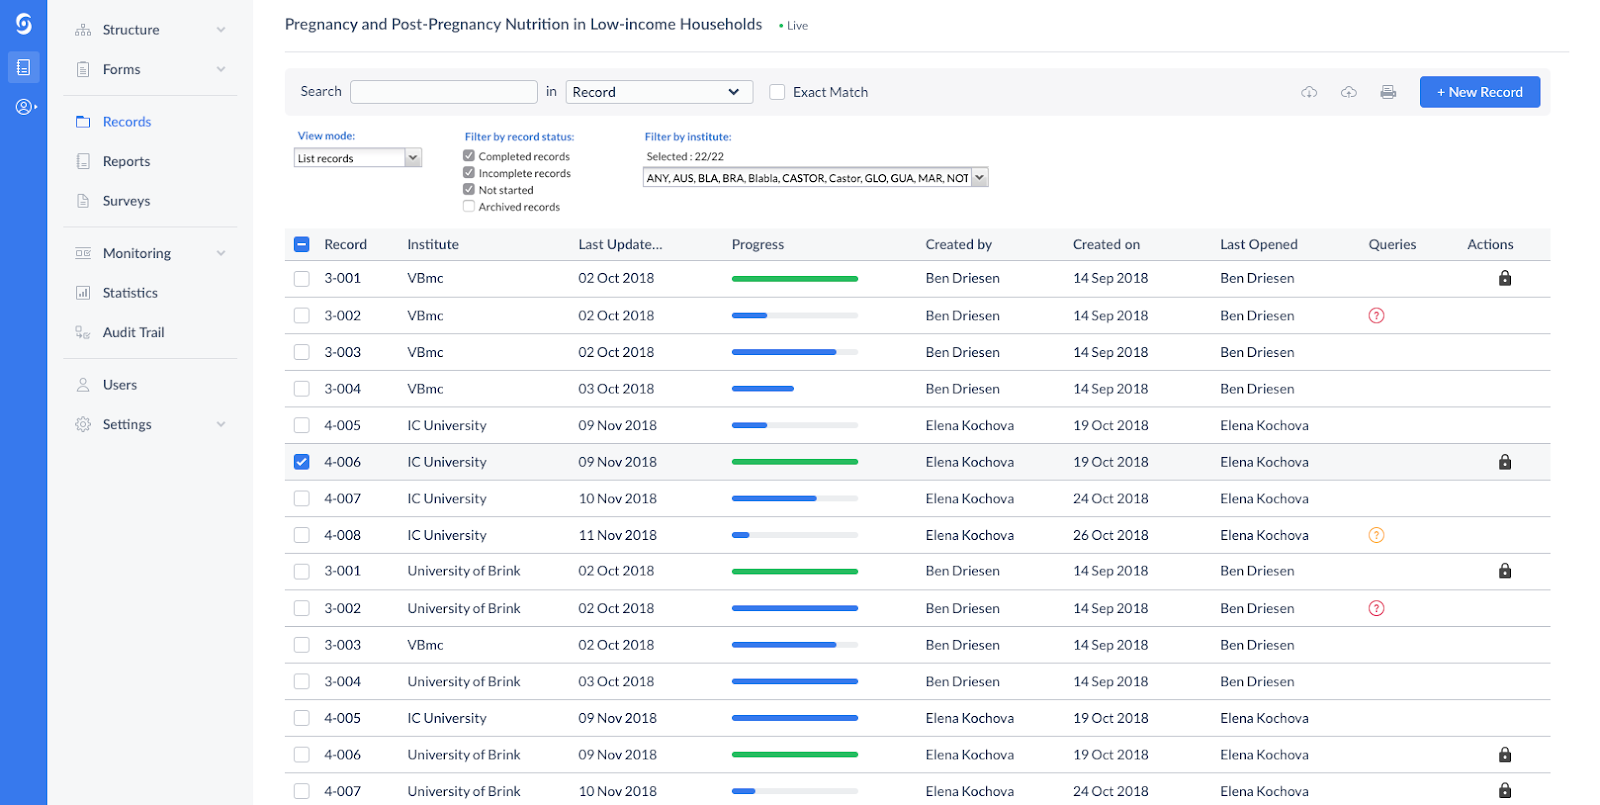Sort by the Created on column header
This screenshot has width=1600, height=805.
tap(1106, 244)
